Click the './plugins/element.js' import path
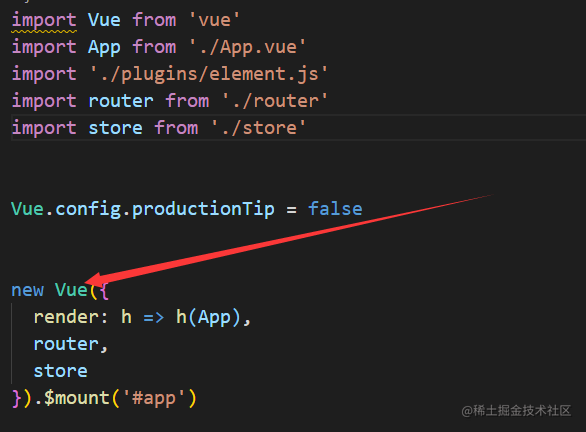The width and height of the screenshot is (586, 432). coord(209,74)
